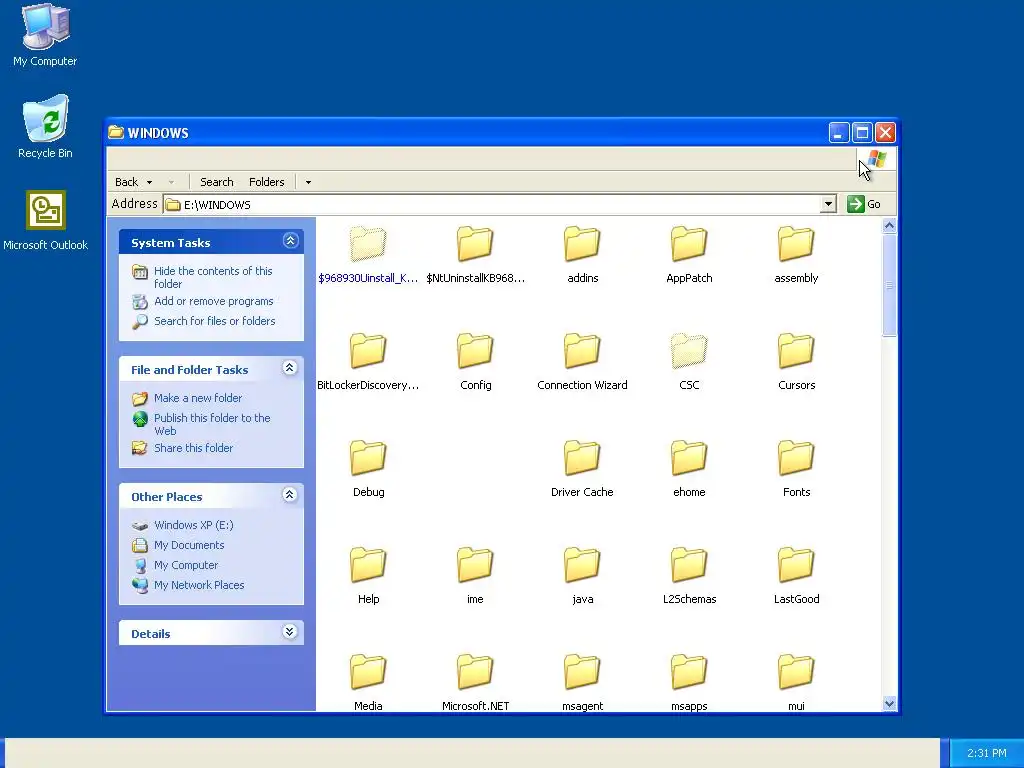Select the addins folder icon
Image resolution: width=1024 pixels, height=768 pixels.
582,244
